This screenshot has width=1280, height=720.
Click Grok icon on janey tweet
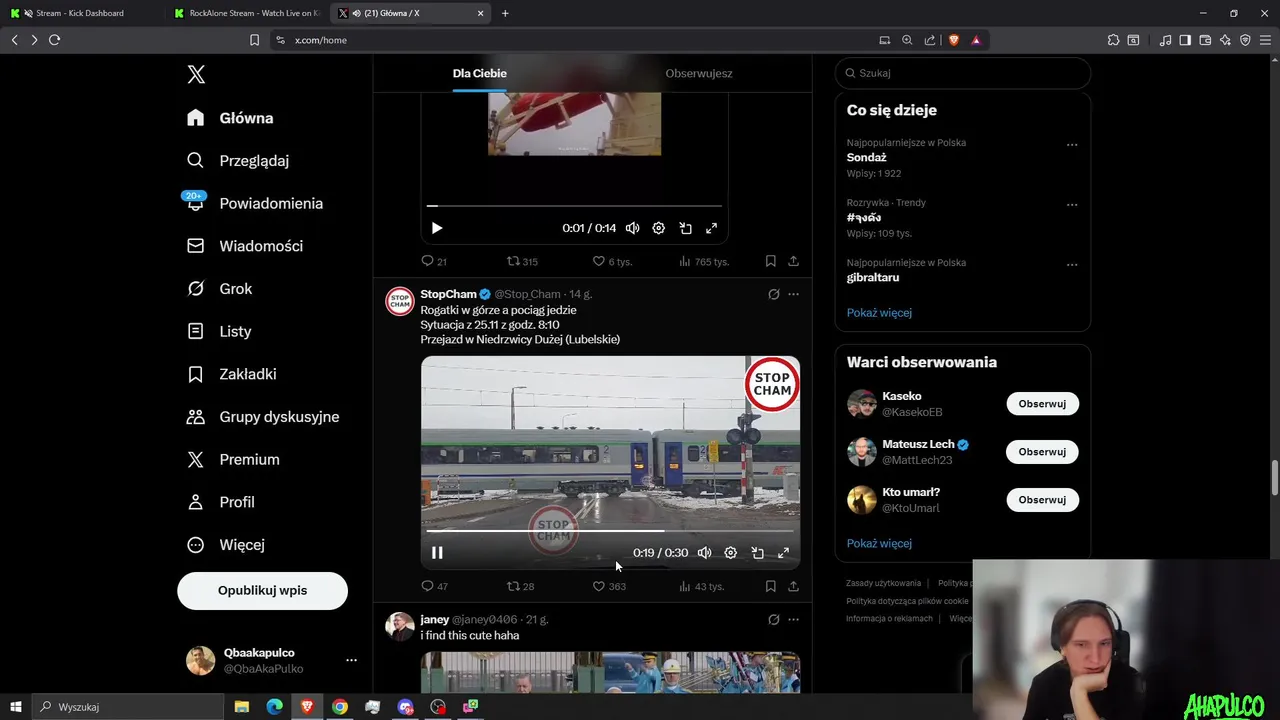[773, 619]
